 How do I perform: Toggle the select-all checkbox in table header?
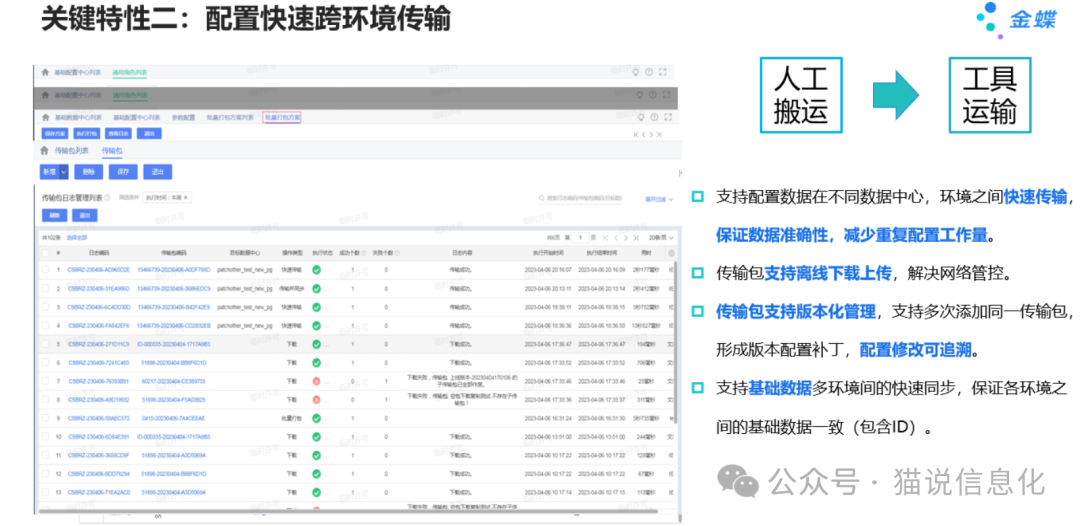[44, 253]
